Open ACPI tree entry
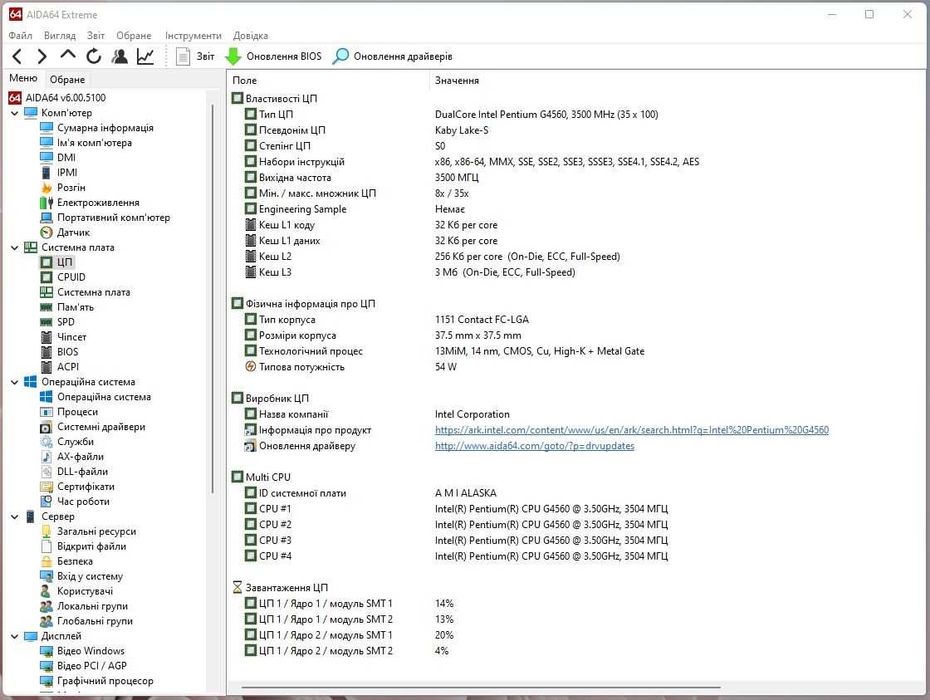This screenshot has width=930, height=700. pos(59,367)
